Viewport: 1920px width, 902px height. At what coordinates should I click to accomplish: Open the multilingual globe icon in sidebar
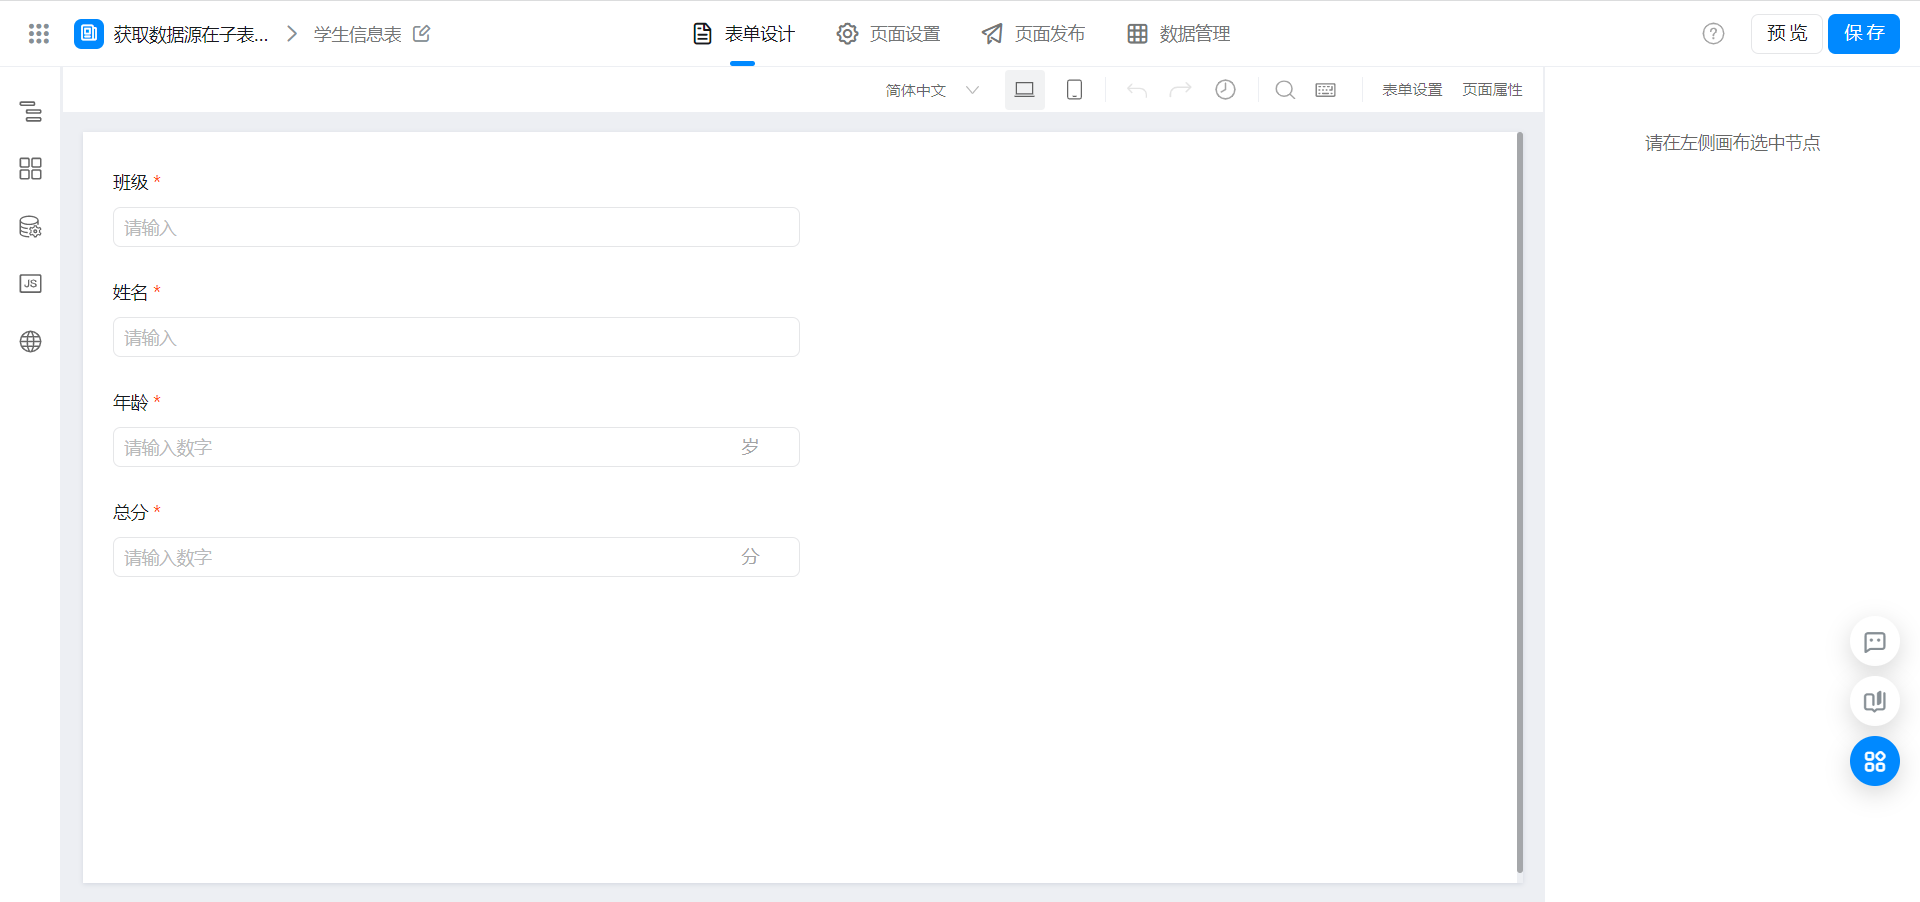[x=31, y=342]
